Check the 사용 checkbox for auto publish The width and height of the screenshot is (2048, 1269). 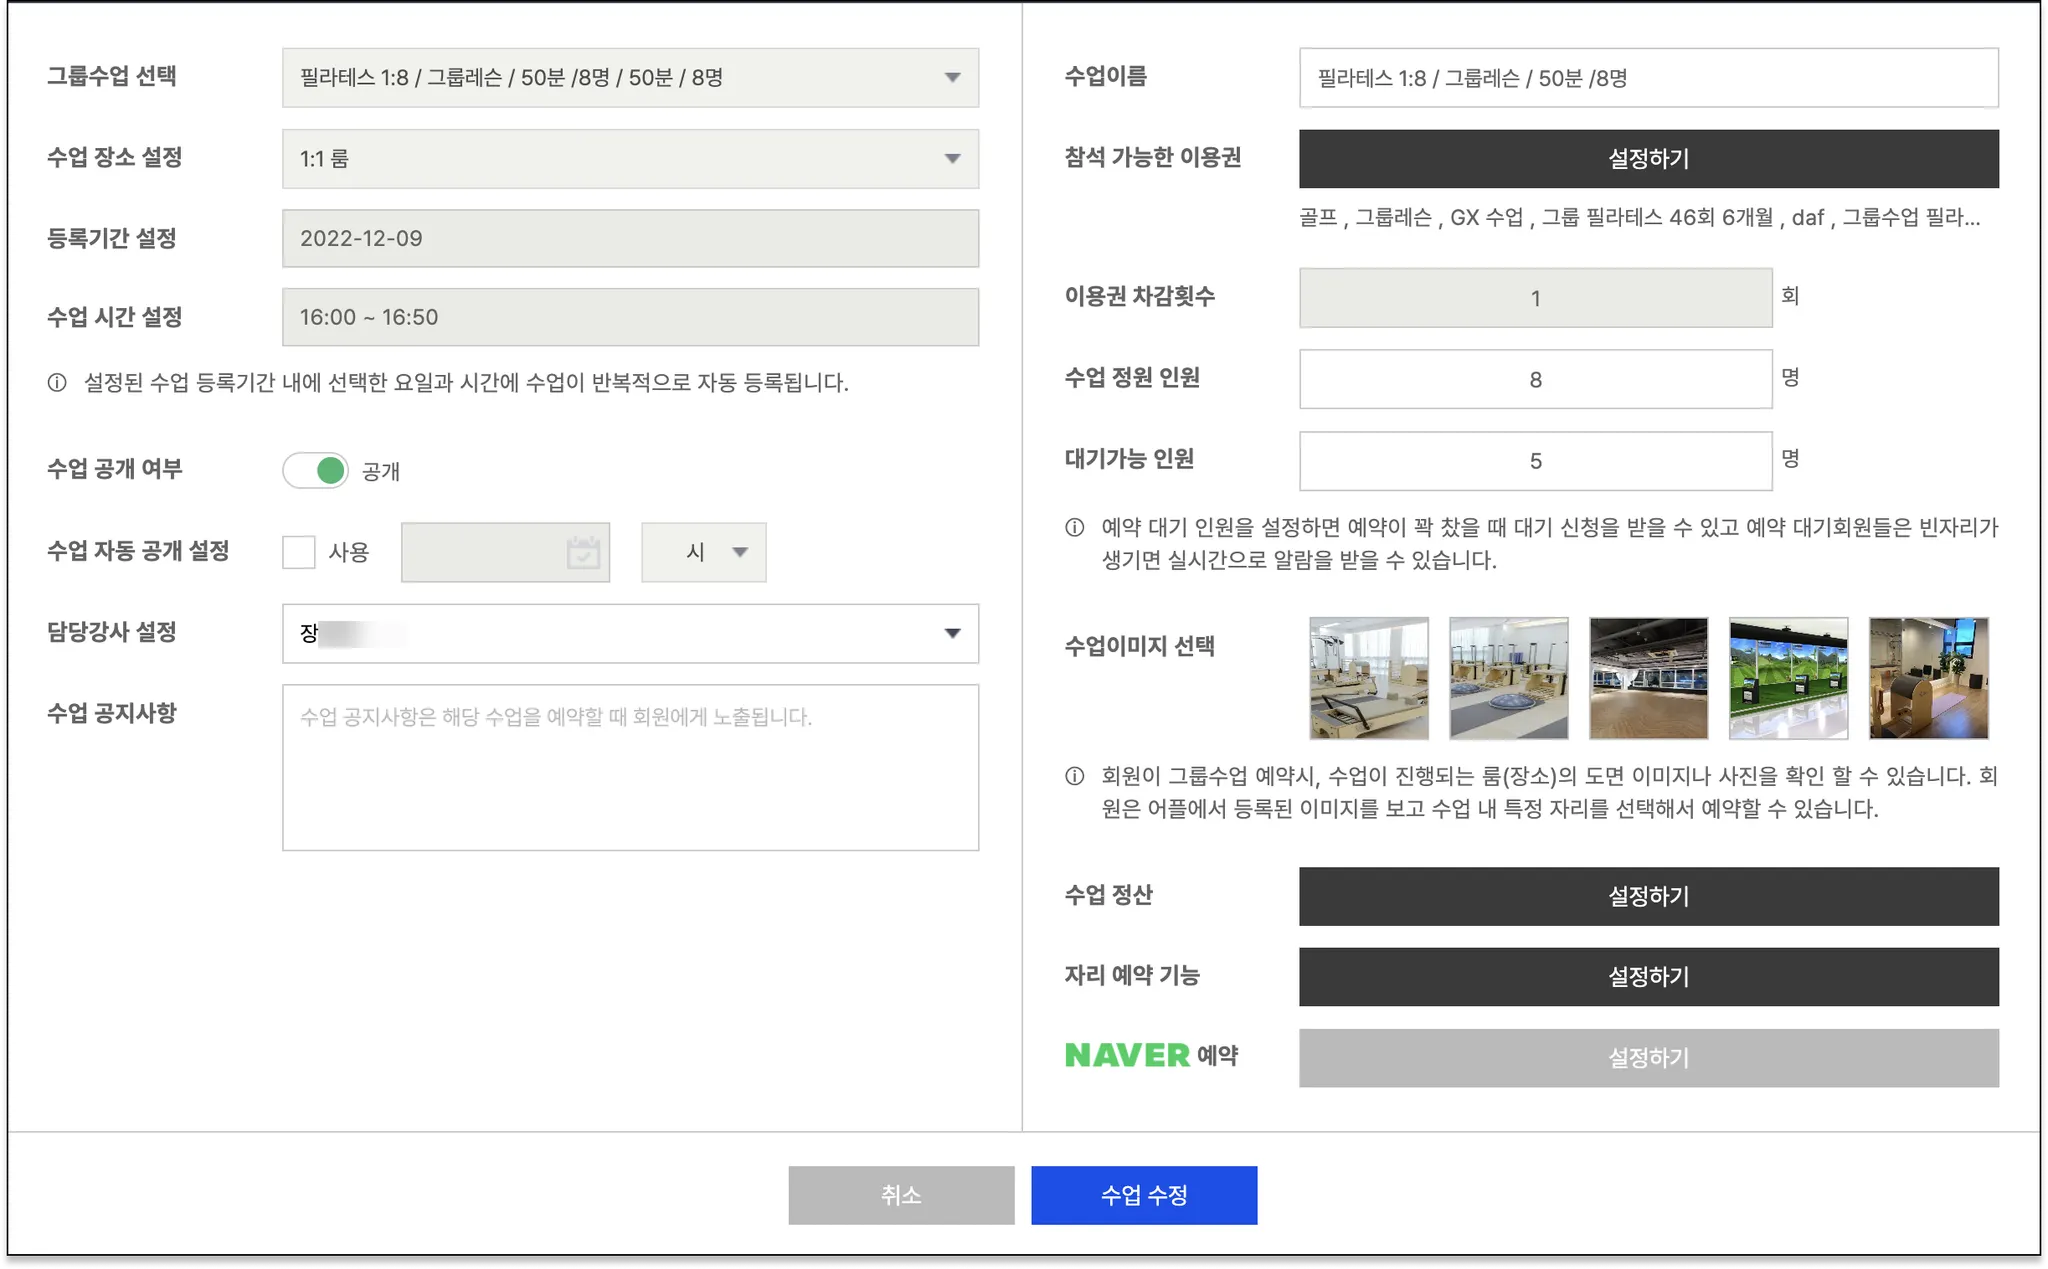click(299, 552)
